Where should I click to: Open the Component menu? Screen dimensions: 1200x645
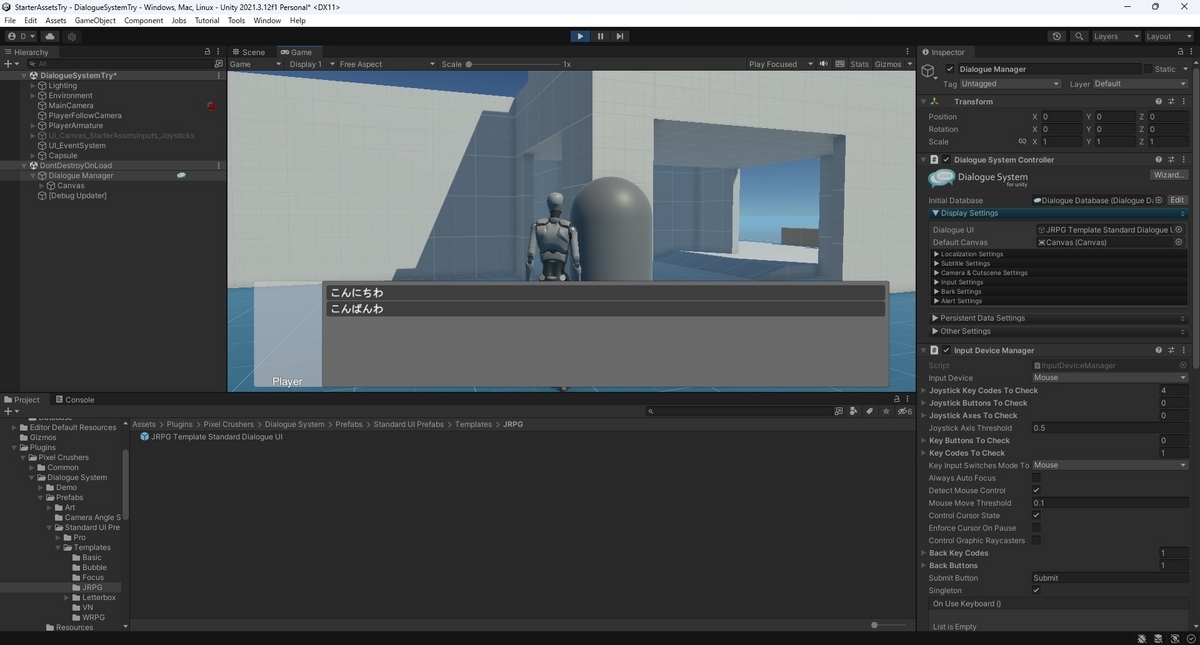[143, 20]
